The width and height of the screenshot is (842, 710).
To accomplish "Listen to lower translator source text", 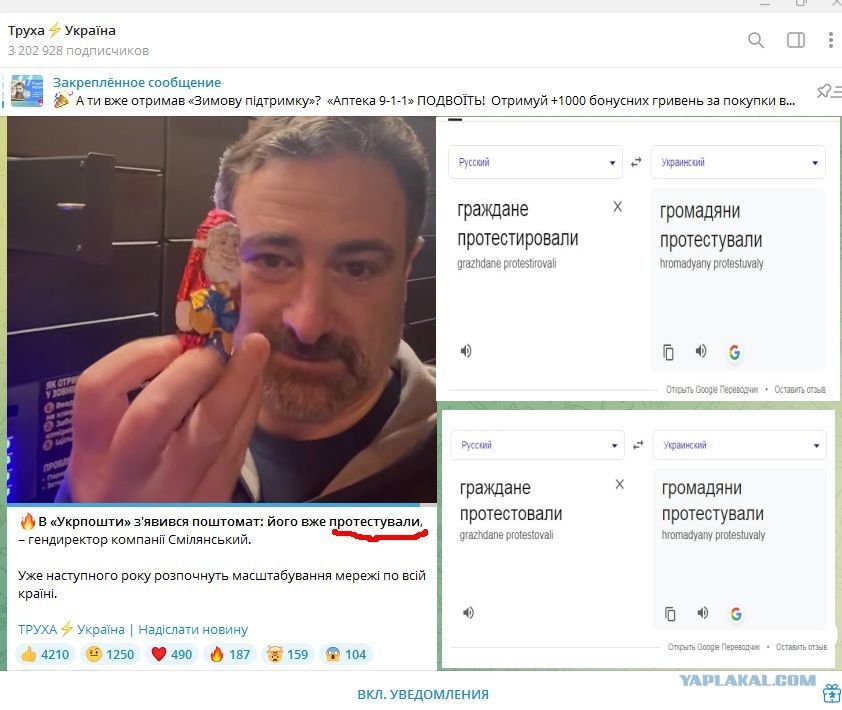I will [468, 613].
